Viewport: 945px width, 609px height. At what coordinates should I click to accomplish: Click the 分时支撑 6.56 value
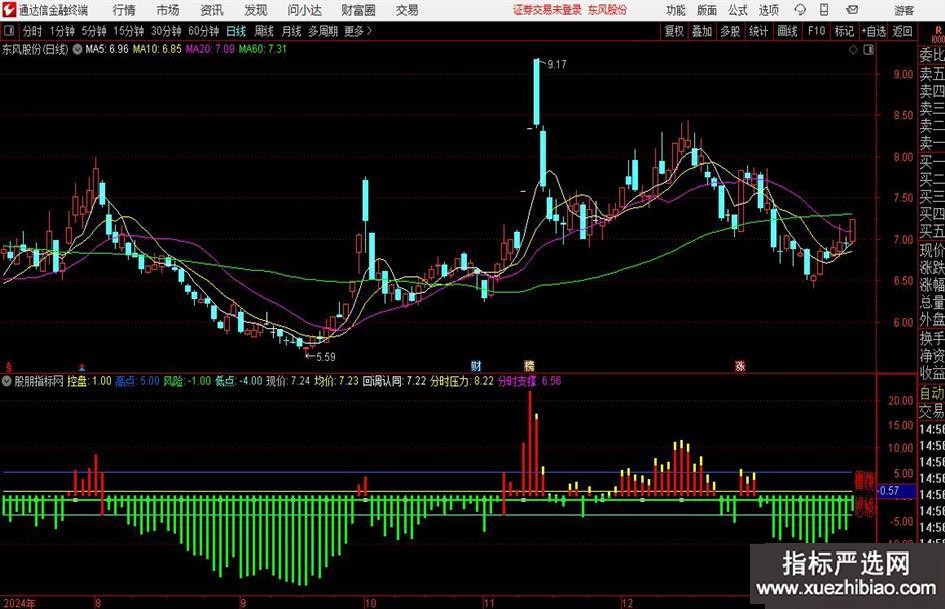pyautogui.click(x=530, y=381)
